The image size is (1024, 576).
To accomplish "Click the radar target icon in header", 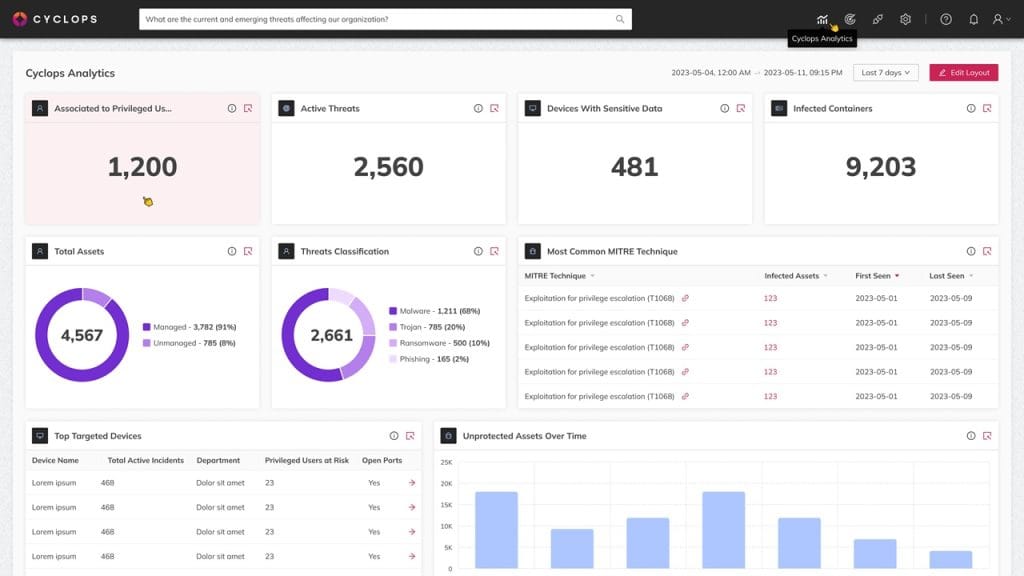I will 850,19.
